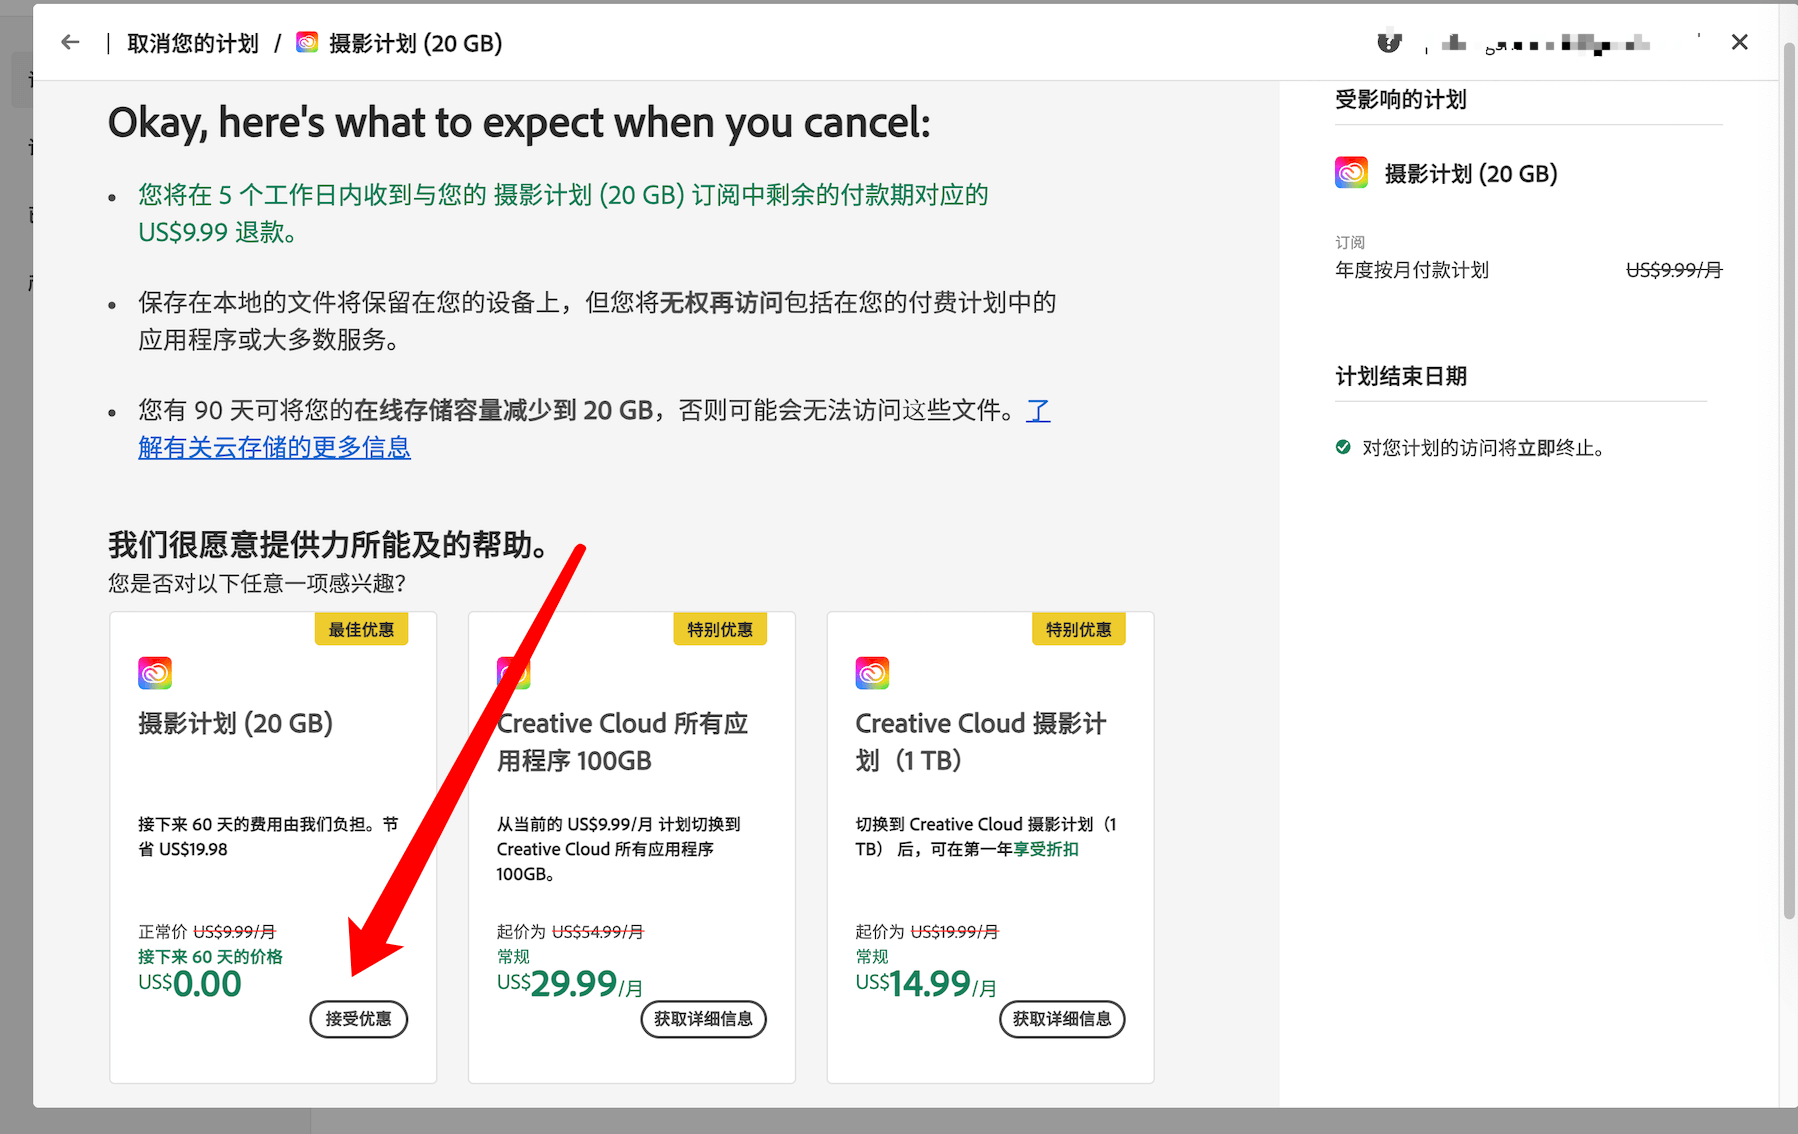Click the account avatar icon at top right
This screenshot has height=1134, width=1798.
(x=1390, y=42)
